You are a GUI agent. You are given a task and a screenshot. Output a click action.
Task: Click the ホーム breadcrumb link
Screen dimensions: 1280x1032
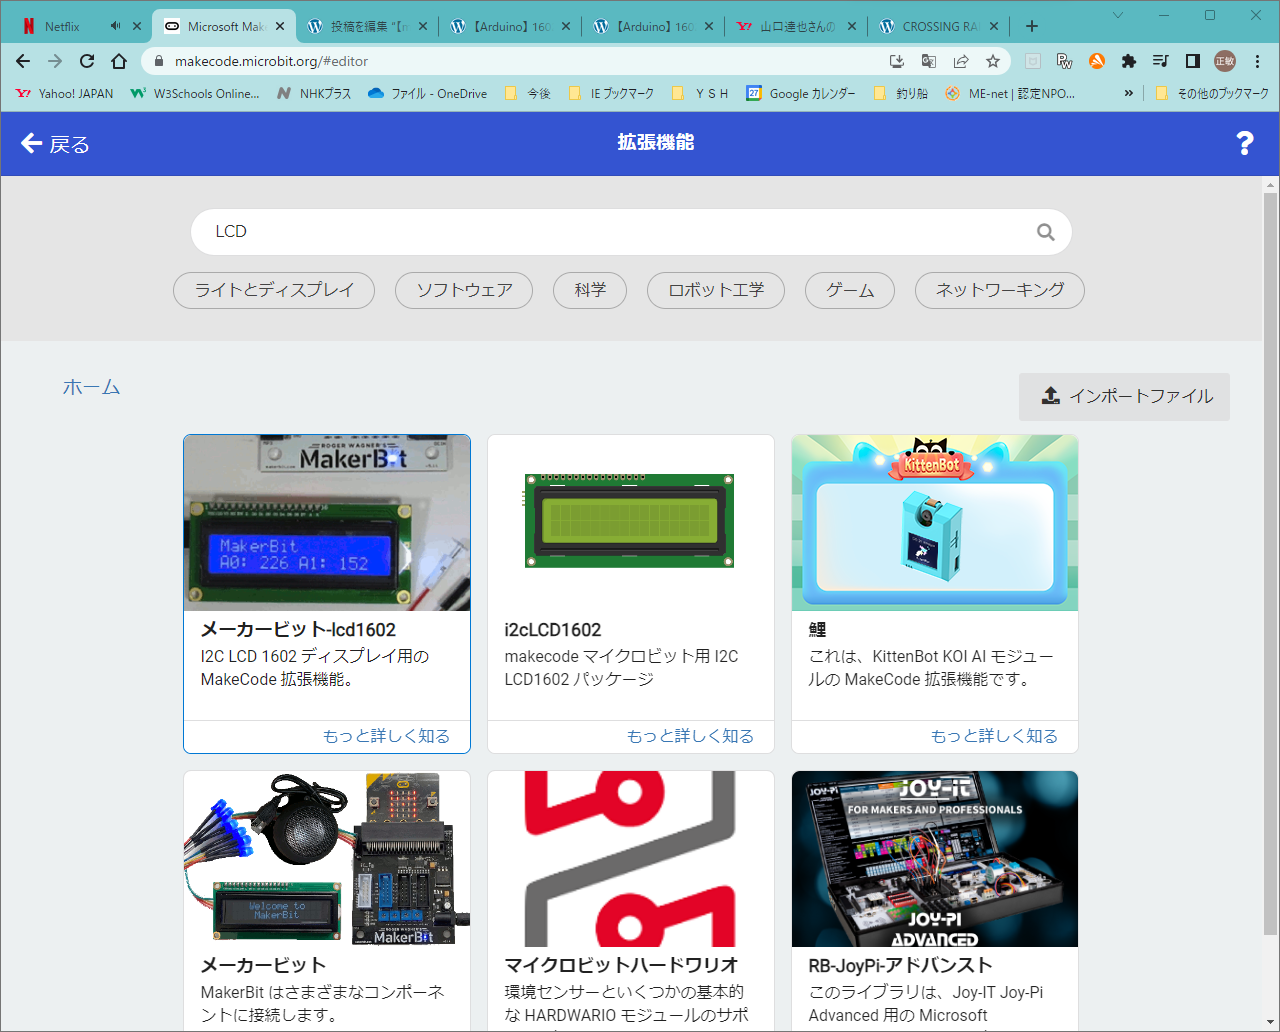pyautogui.click(x=91, y=387)
